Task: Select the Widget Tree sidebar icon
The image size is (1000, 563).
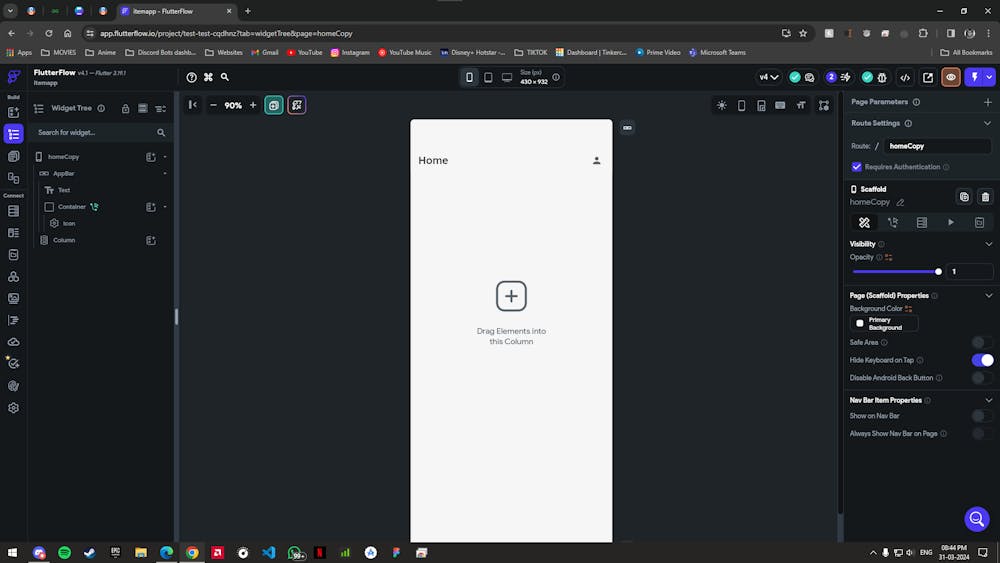Action: coord(13,134)
